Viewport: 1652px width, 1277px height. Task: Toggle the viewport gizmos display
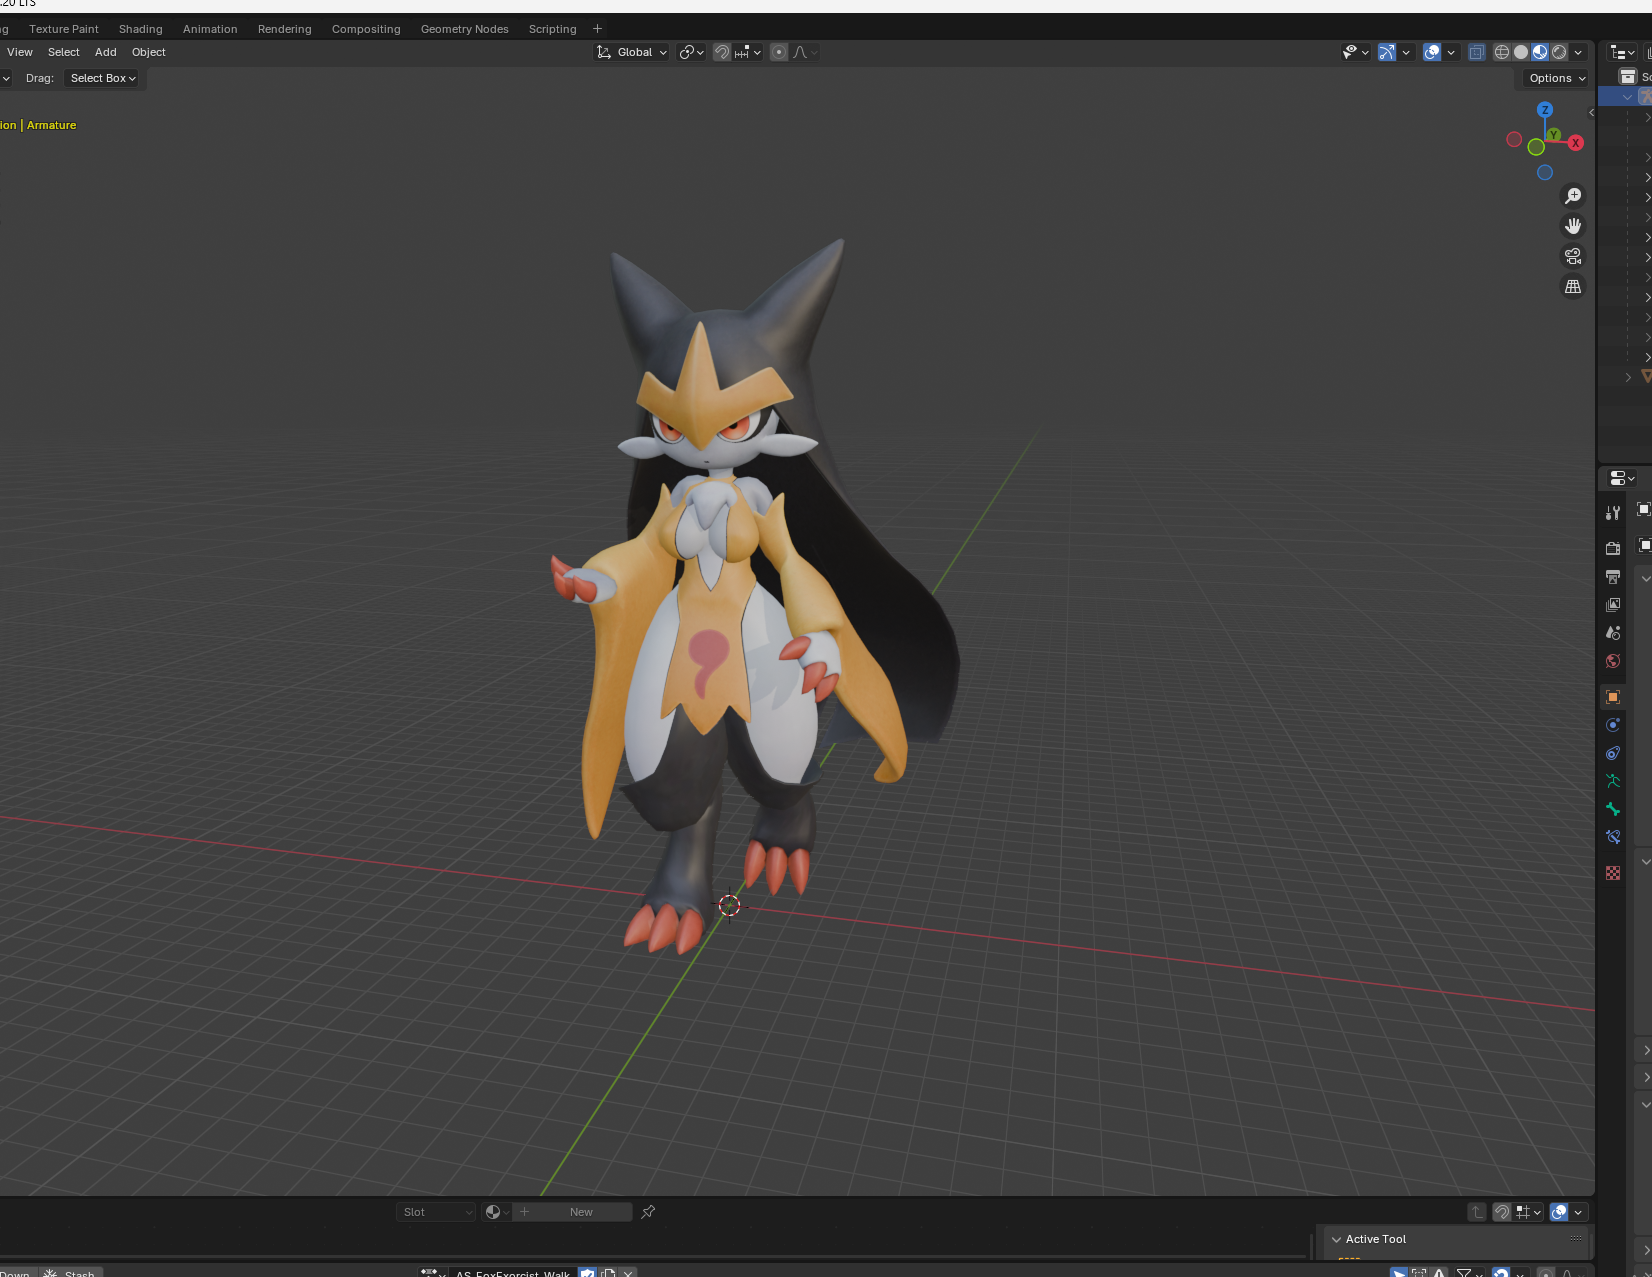[1387, 52]
